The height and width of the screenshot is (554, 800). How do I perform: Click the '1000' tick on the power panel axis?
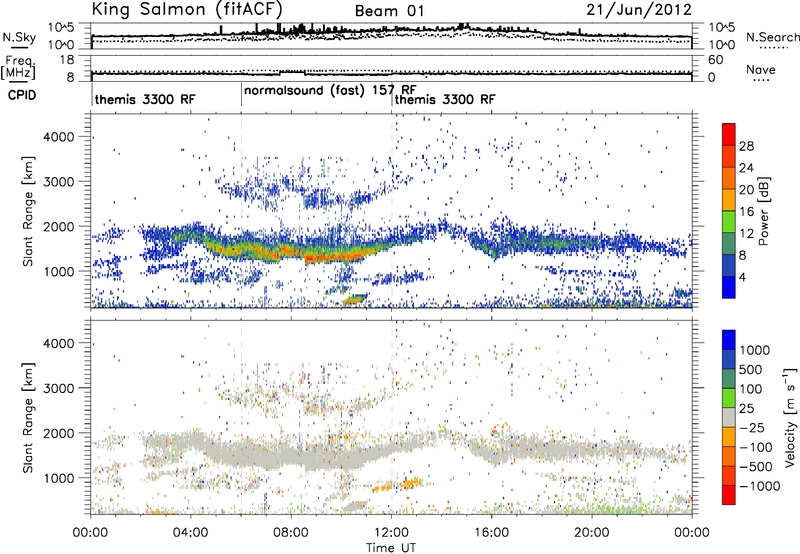[58, 271]
